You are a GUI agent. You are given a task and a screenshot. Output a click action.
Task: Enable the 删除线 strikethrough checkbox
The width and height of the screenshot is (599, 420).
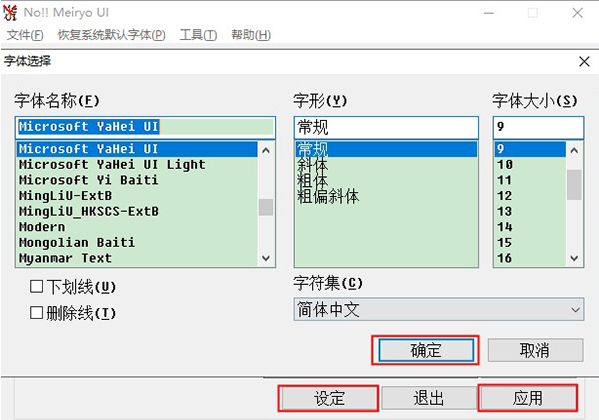pos(36,313)
